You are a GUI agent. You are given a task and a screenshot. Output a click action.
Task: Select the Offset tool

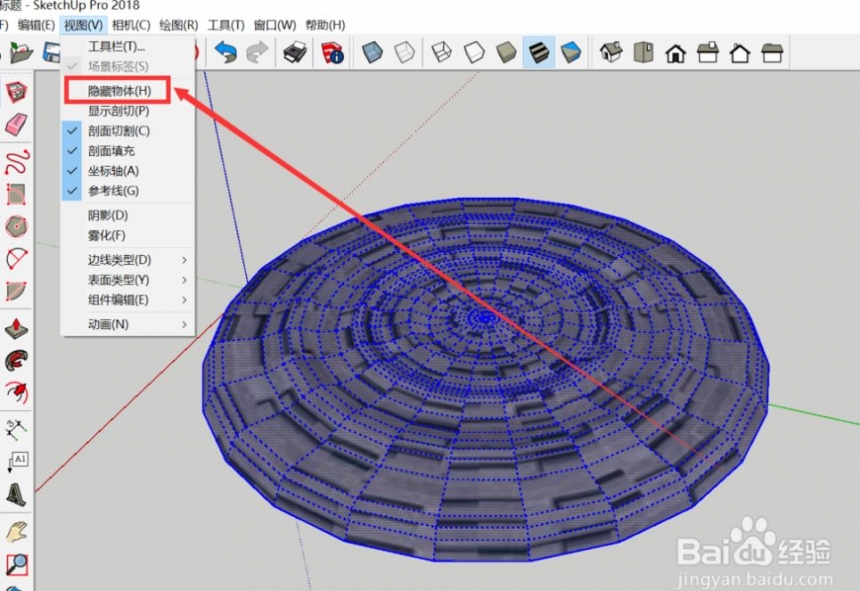[x=16, y=392]
